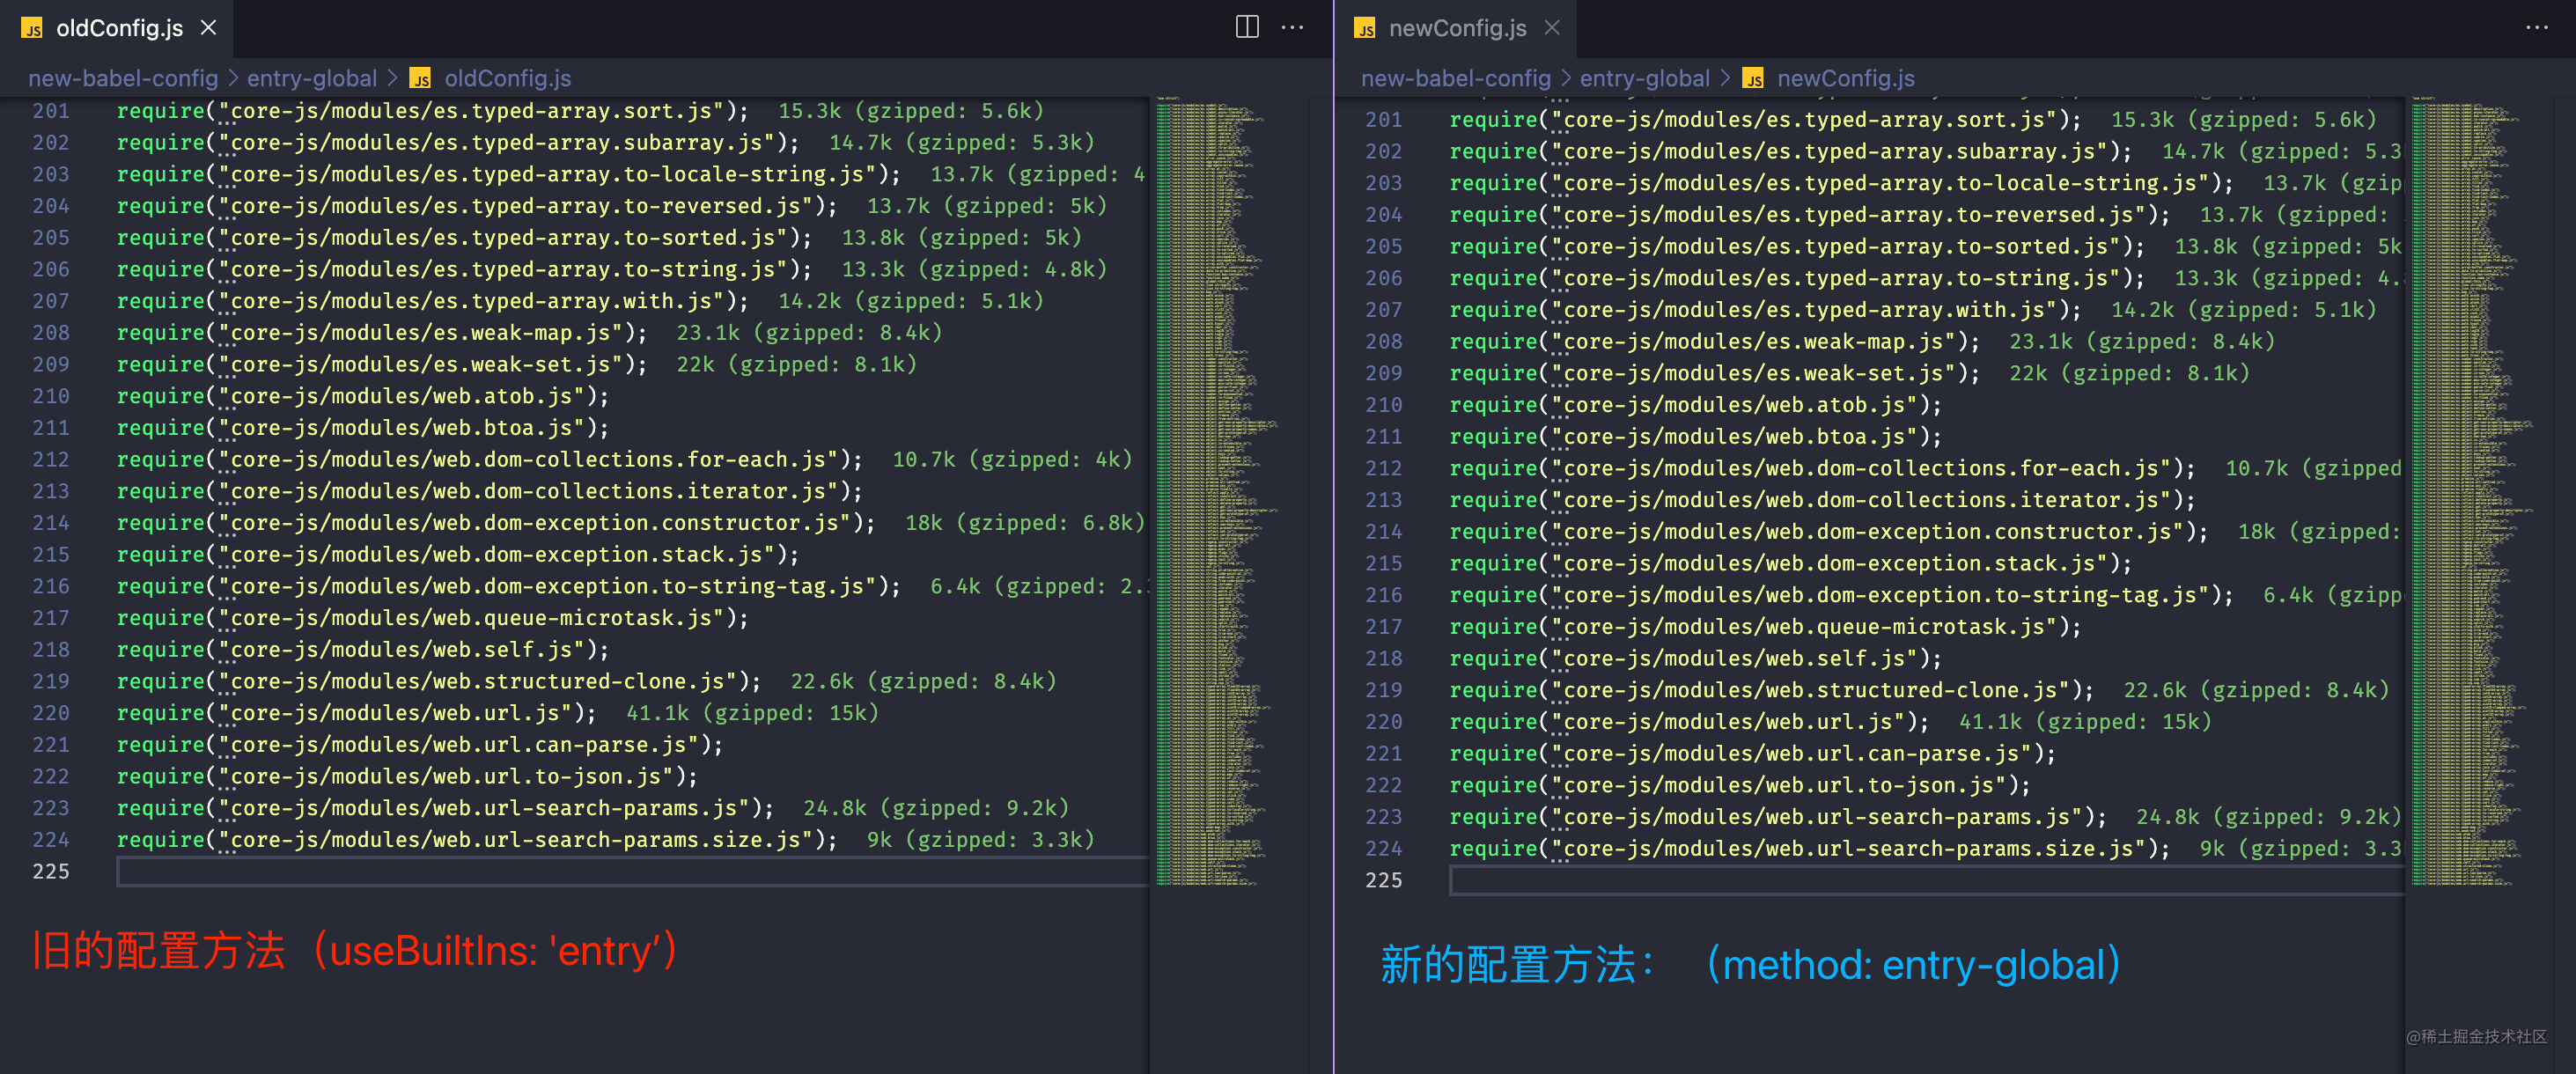Select the newConfig.js tab

[1457, 28]
